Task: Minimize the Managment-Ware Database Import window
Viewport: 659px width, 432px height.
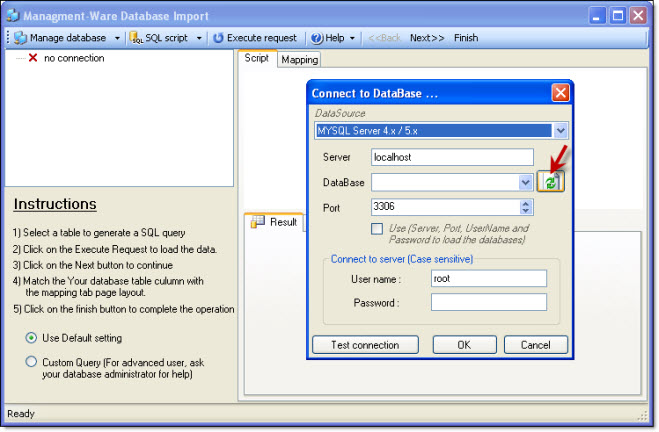Action: pyautogui.click(x=597, y=16)
